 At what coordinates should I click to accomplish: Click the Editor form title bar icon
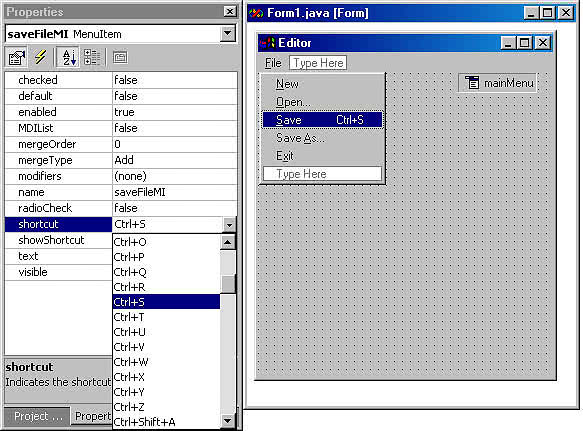(x=267, y=43)
